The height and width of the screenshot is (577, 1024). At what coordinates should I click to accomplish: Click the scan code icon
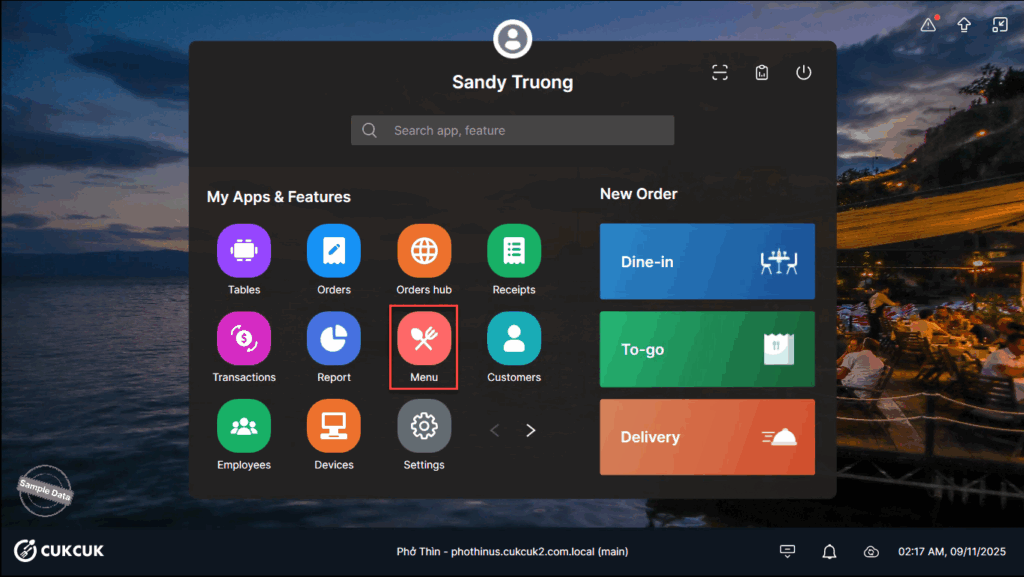point(720,72)
